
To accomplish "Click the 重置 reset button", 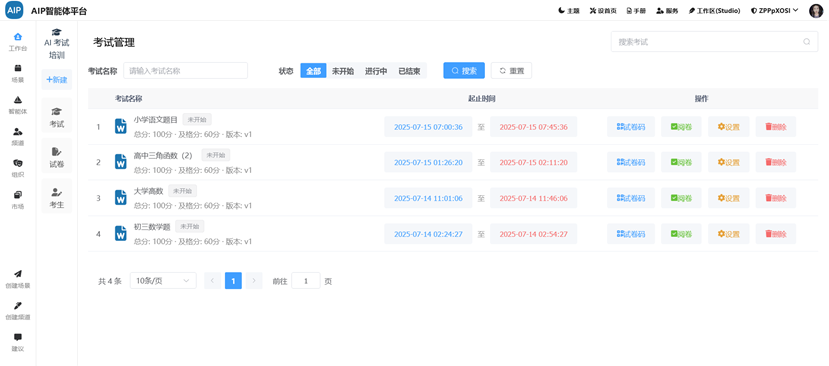I will [511, 71].
